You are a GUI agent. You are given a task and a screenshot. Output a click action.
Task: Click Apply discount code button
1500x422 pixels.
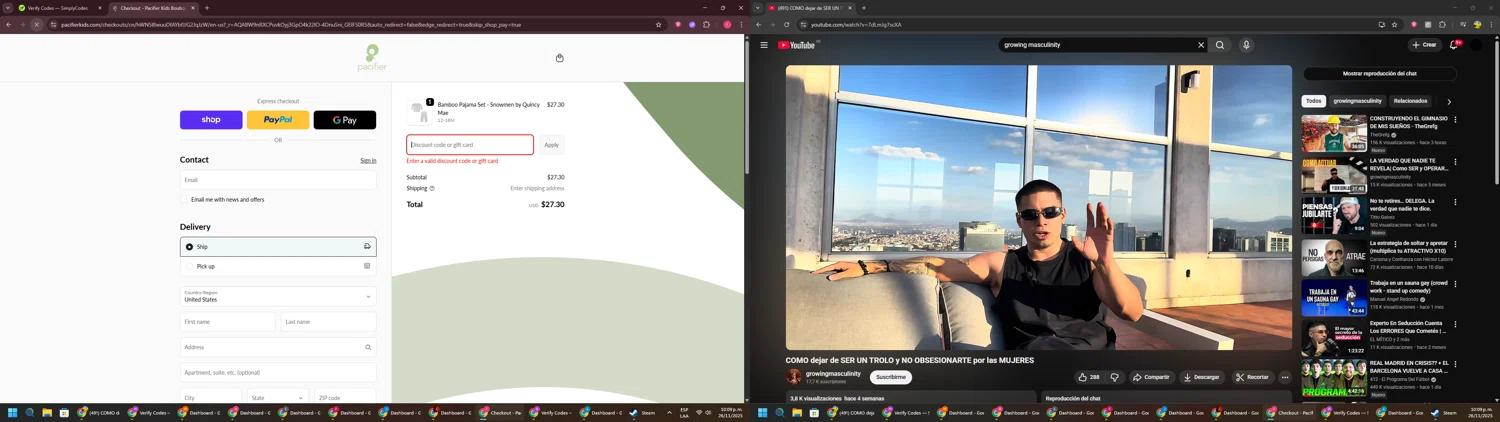pyautogui.click(x=551, y=145)
